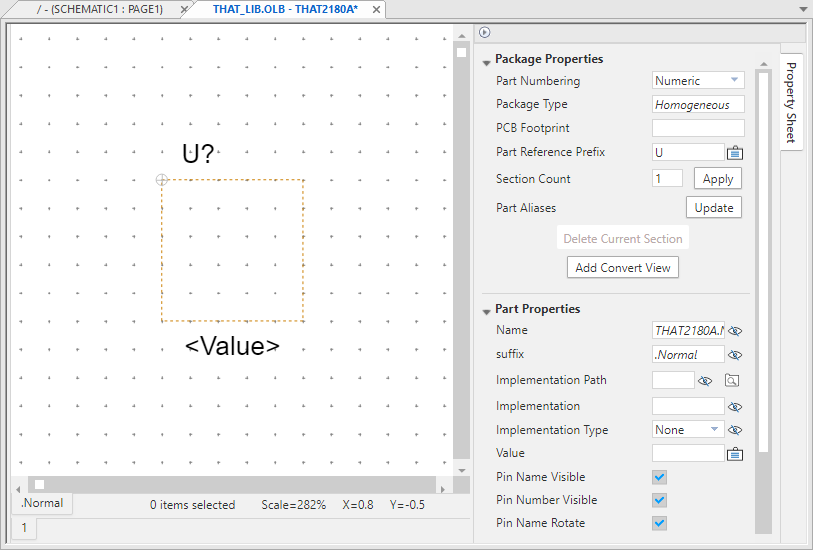Uncheck Pin Name Visible checkbox
813x550 pixels.
tap(659, 477)
